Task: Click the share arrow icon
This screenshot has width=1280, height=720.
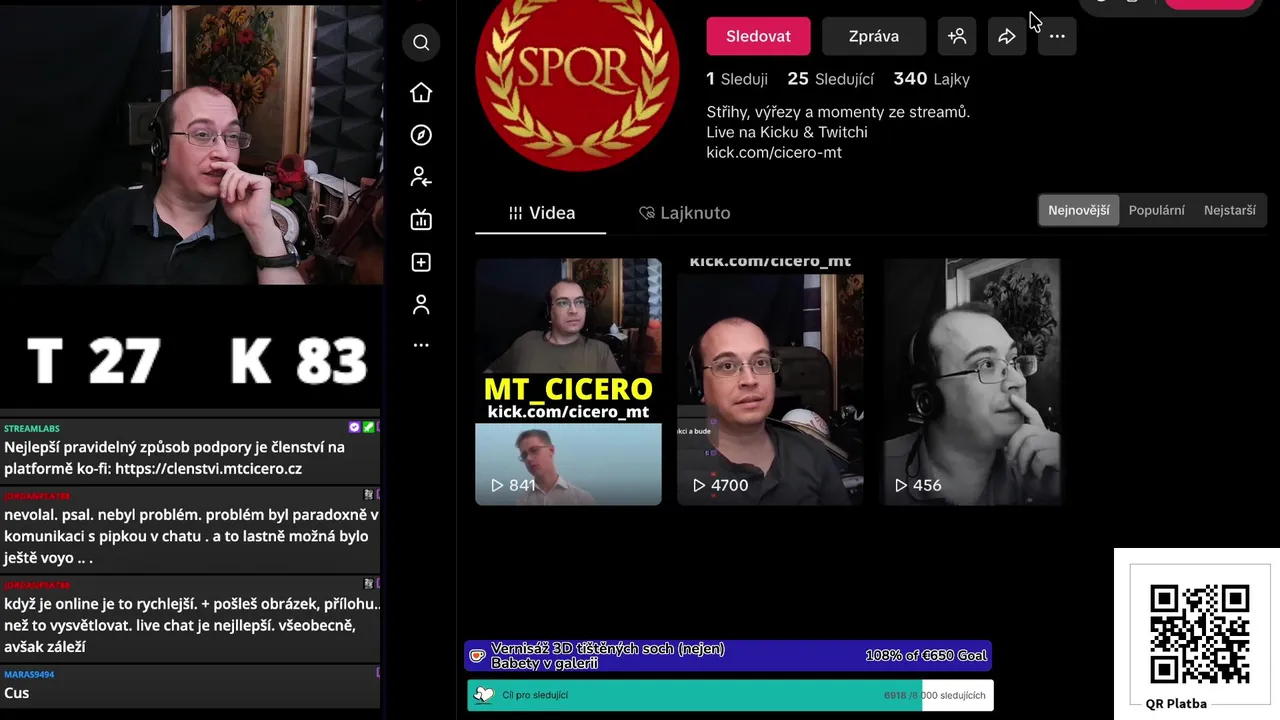Action: (1007, 36)
